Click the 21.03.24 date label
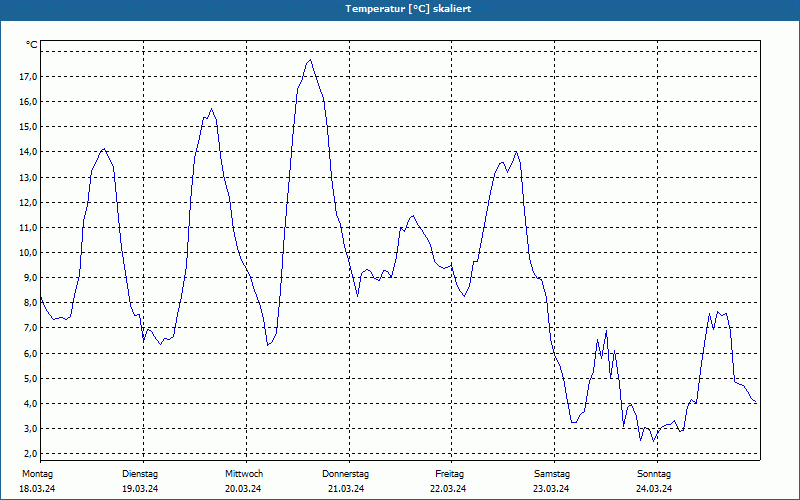The width and height of the screenshot is (800, 500). [346, 489]
